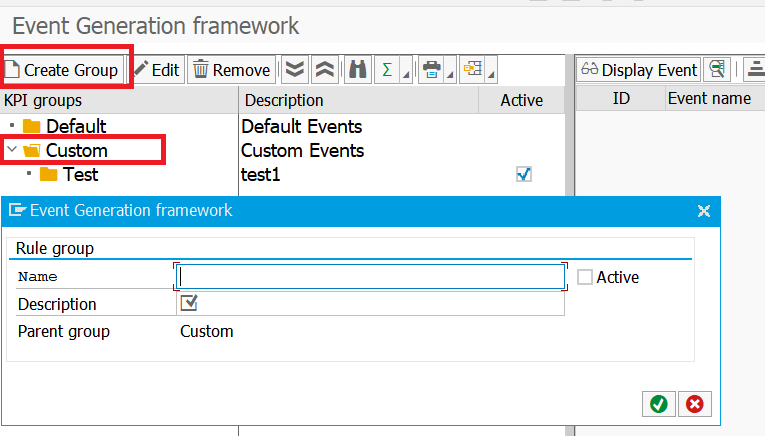Toggle the Active checkbox for Test row

click(523, 174)
